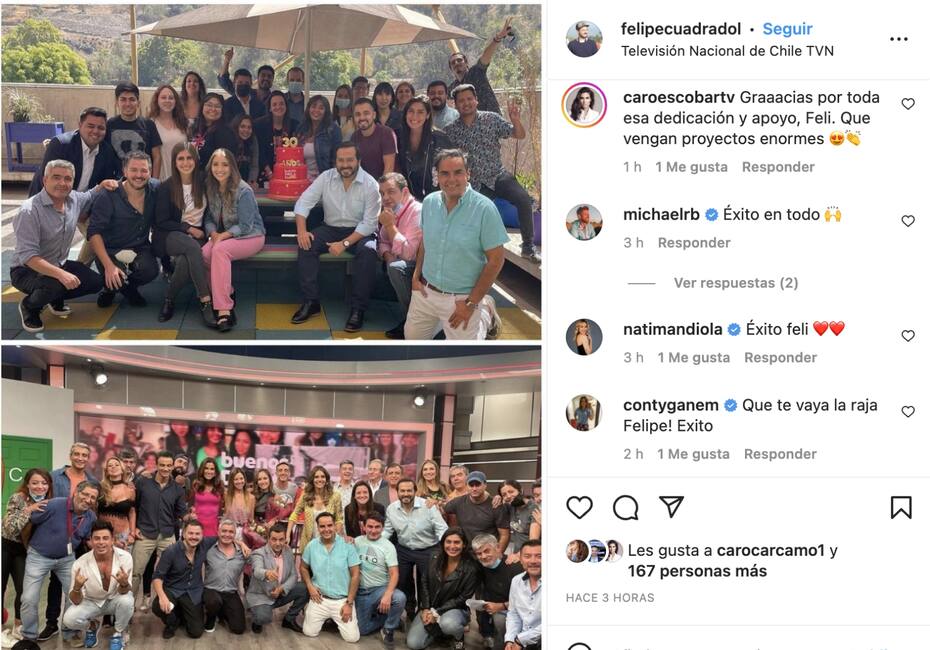Open felipecuadradol profile picture
The width and height of the screenshot is (930, 650).
click(584, 39)
